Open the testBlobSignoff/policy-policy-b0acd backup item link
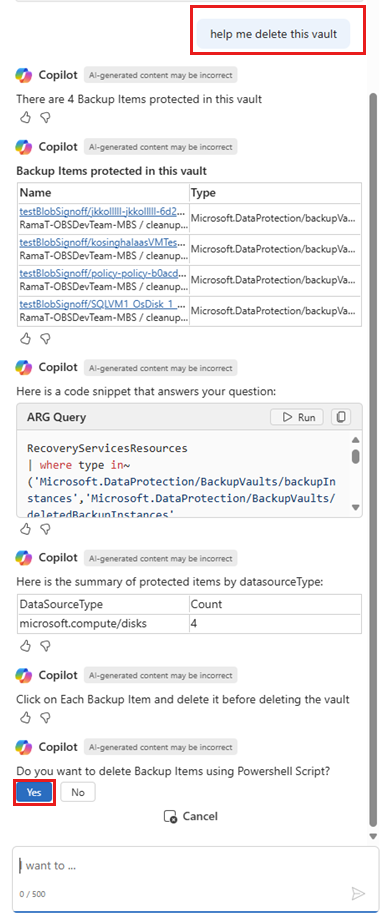The width and height of the screenshot is (392, 922). tap(103, 273)
